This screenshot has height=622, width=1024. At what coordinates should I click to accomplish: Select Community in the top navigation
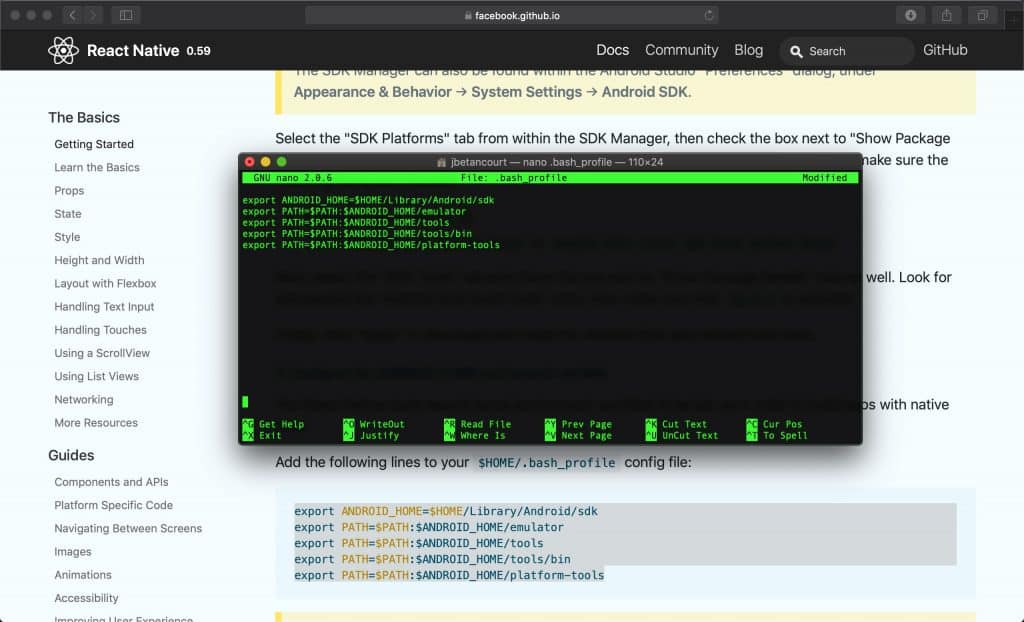click(x=681, y=50)
